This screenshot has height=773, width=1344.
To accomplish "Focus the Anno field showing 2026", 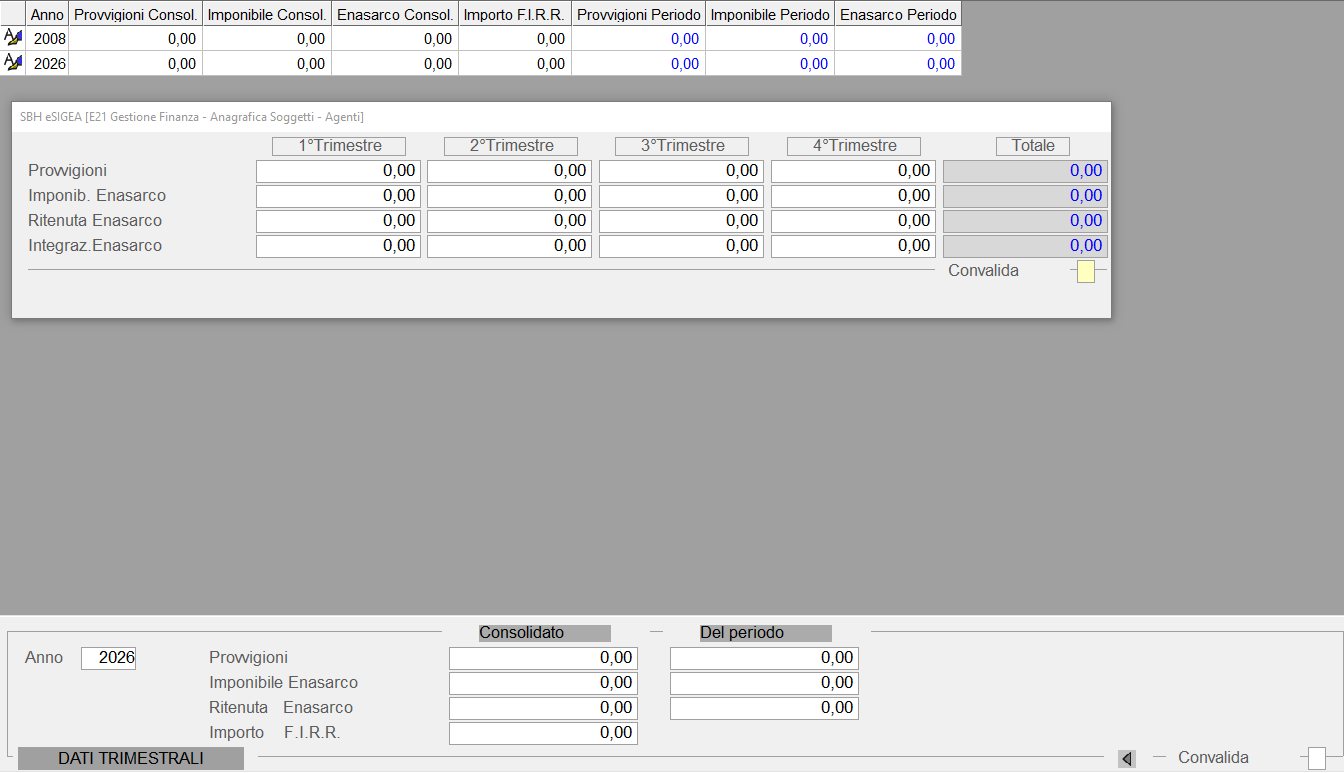I will click(108, 658).
